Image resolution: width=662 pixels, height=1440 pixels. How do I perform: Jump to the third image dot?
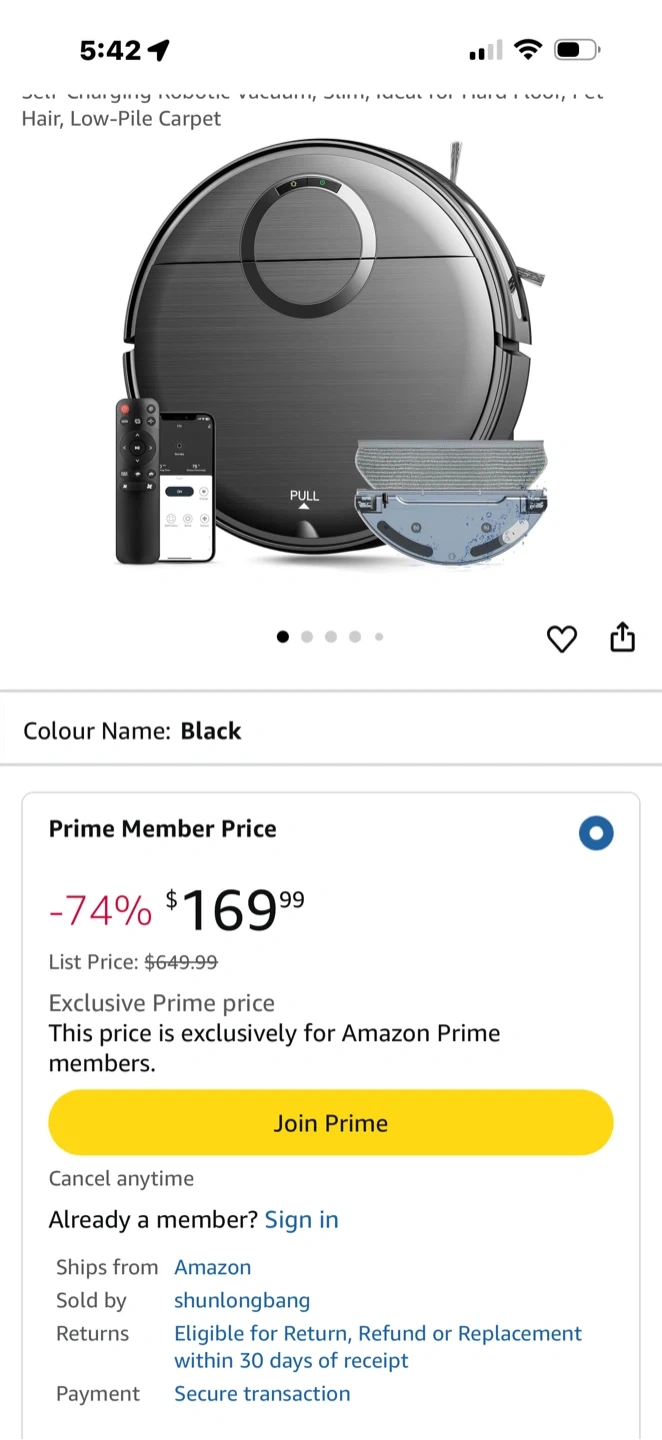(331, 637)
